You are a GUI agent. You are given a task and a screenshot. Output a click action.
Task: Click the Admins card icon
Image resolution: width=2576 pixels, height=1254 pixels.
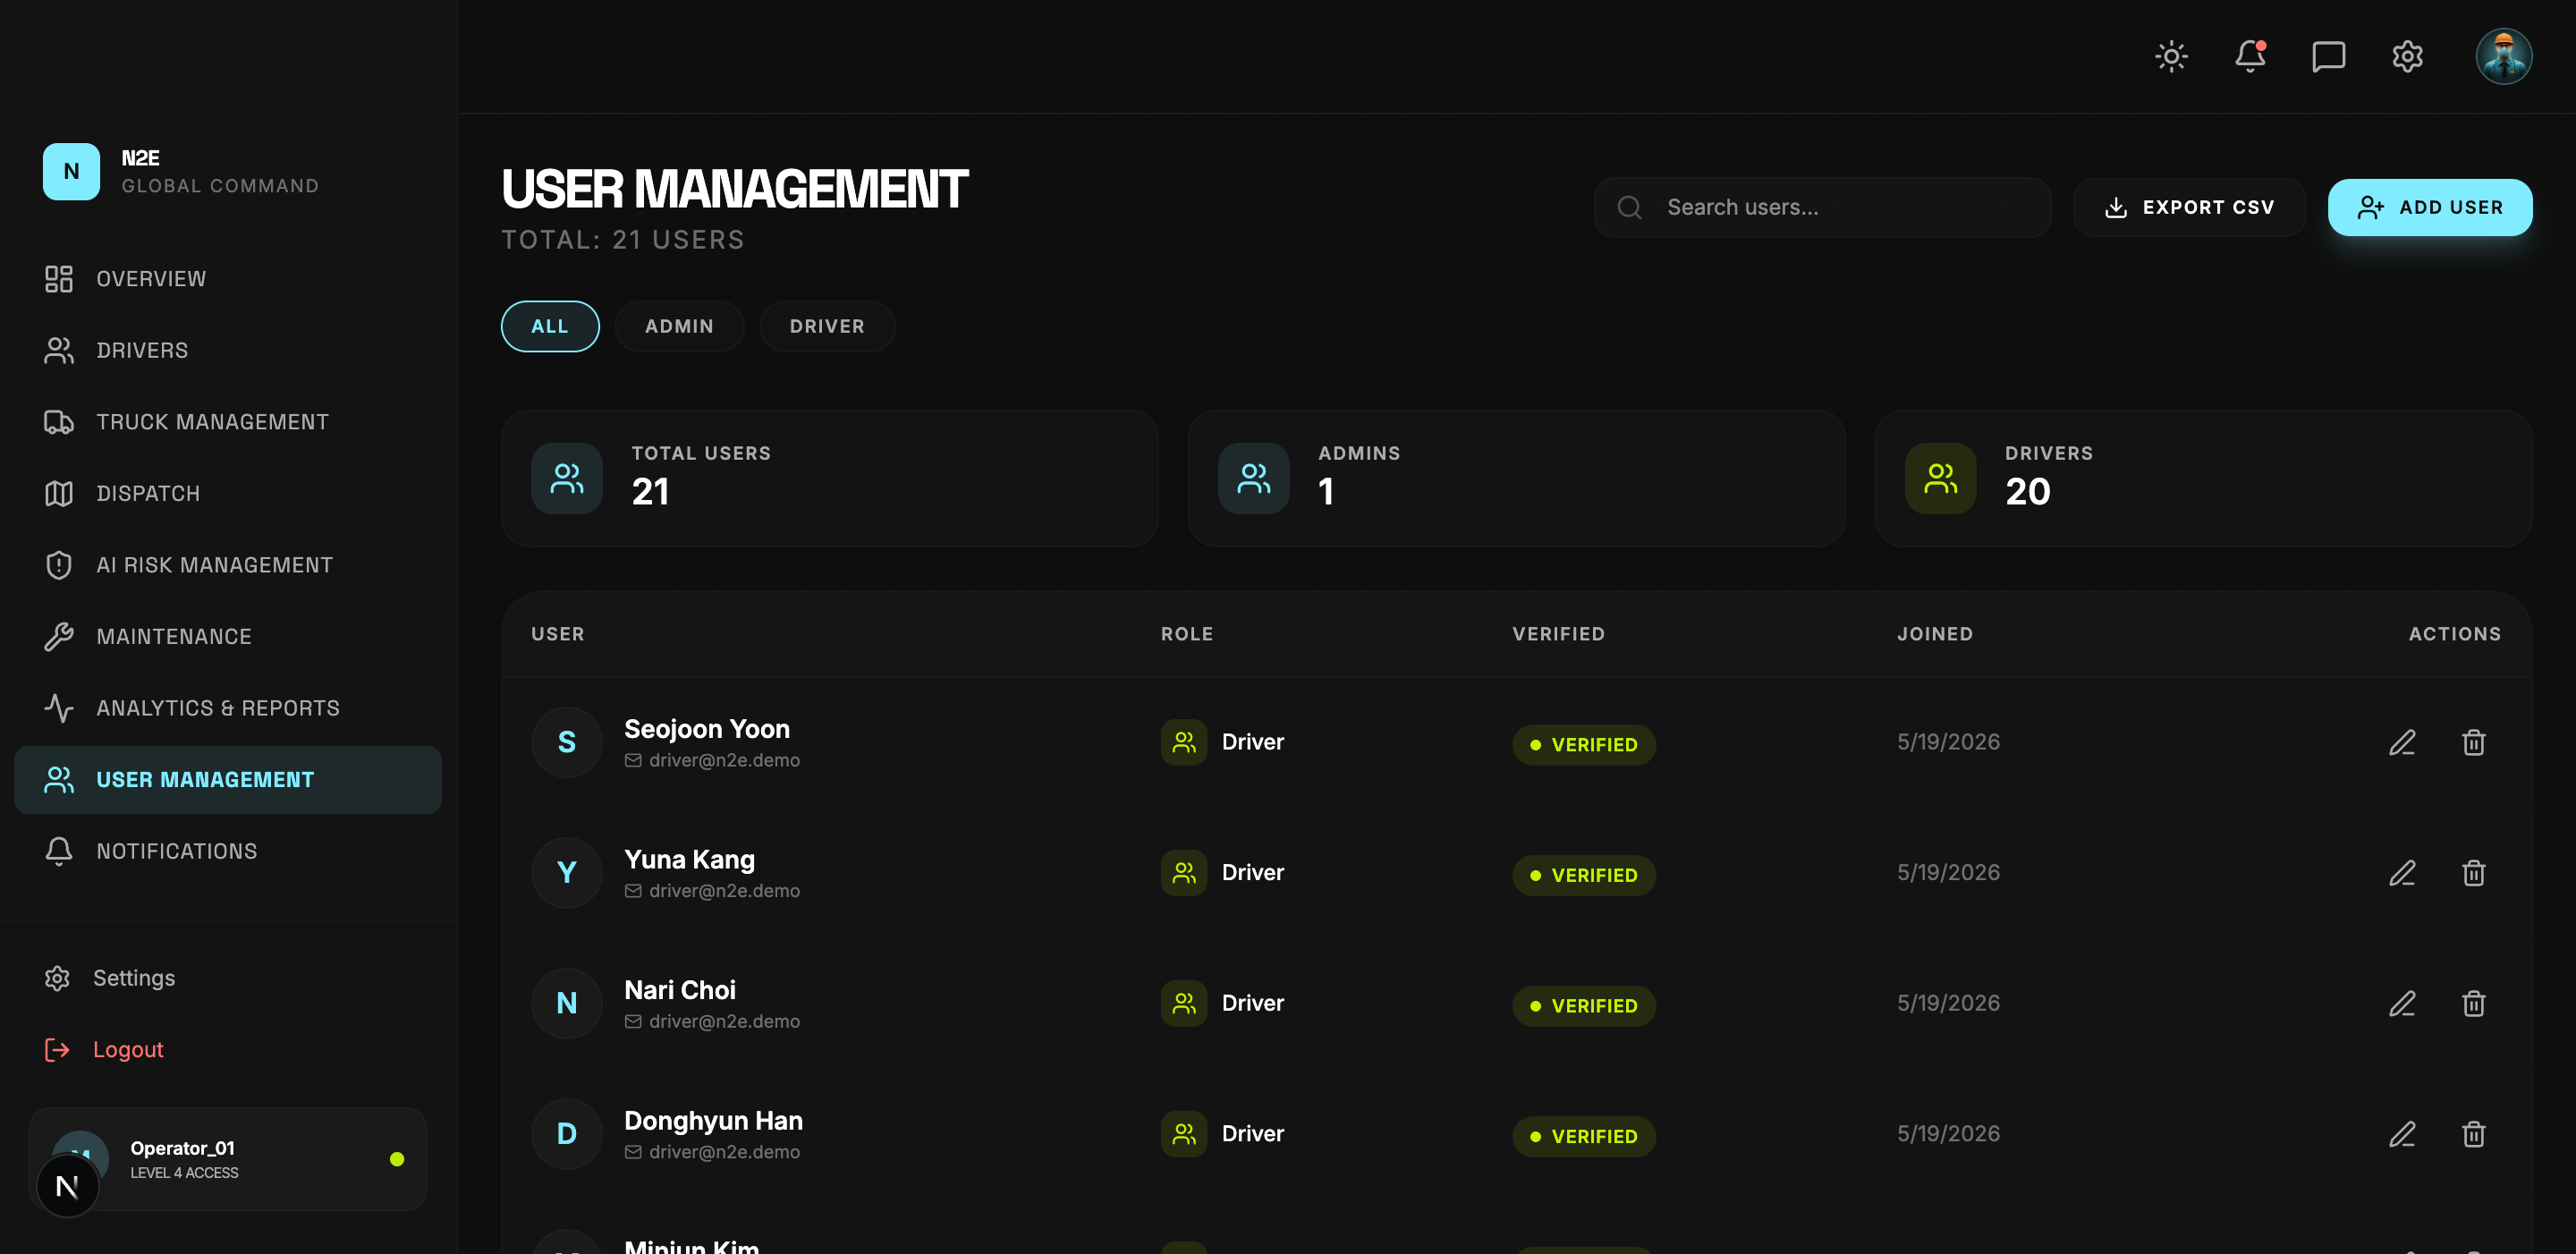pos(1254,478)
